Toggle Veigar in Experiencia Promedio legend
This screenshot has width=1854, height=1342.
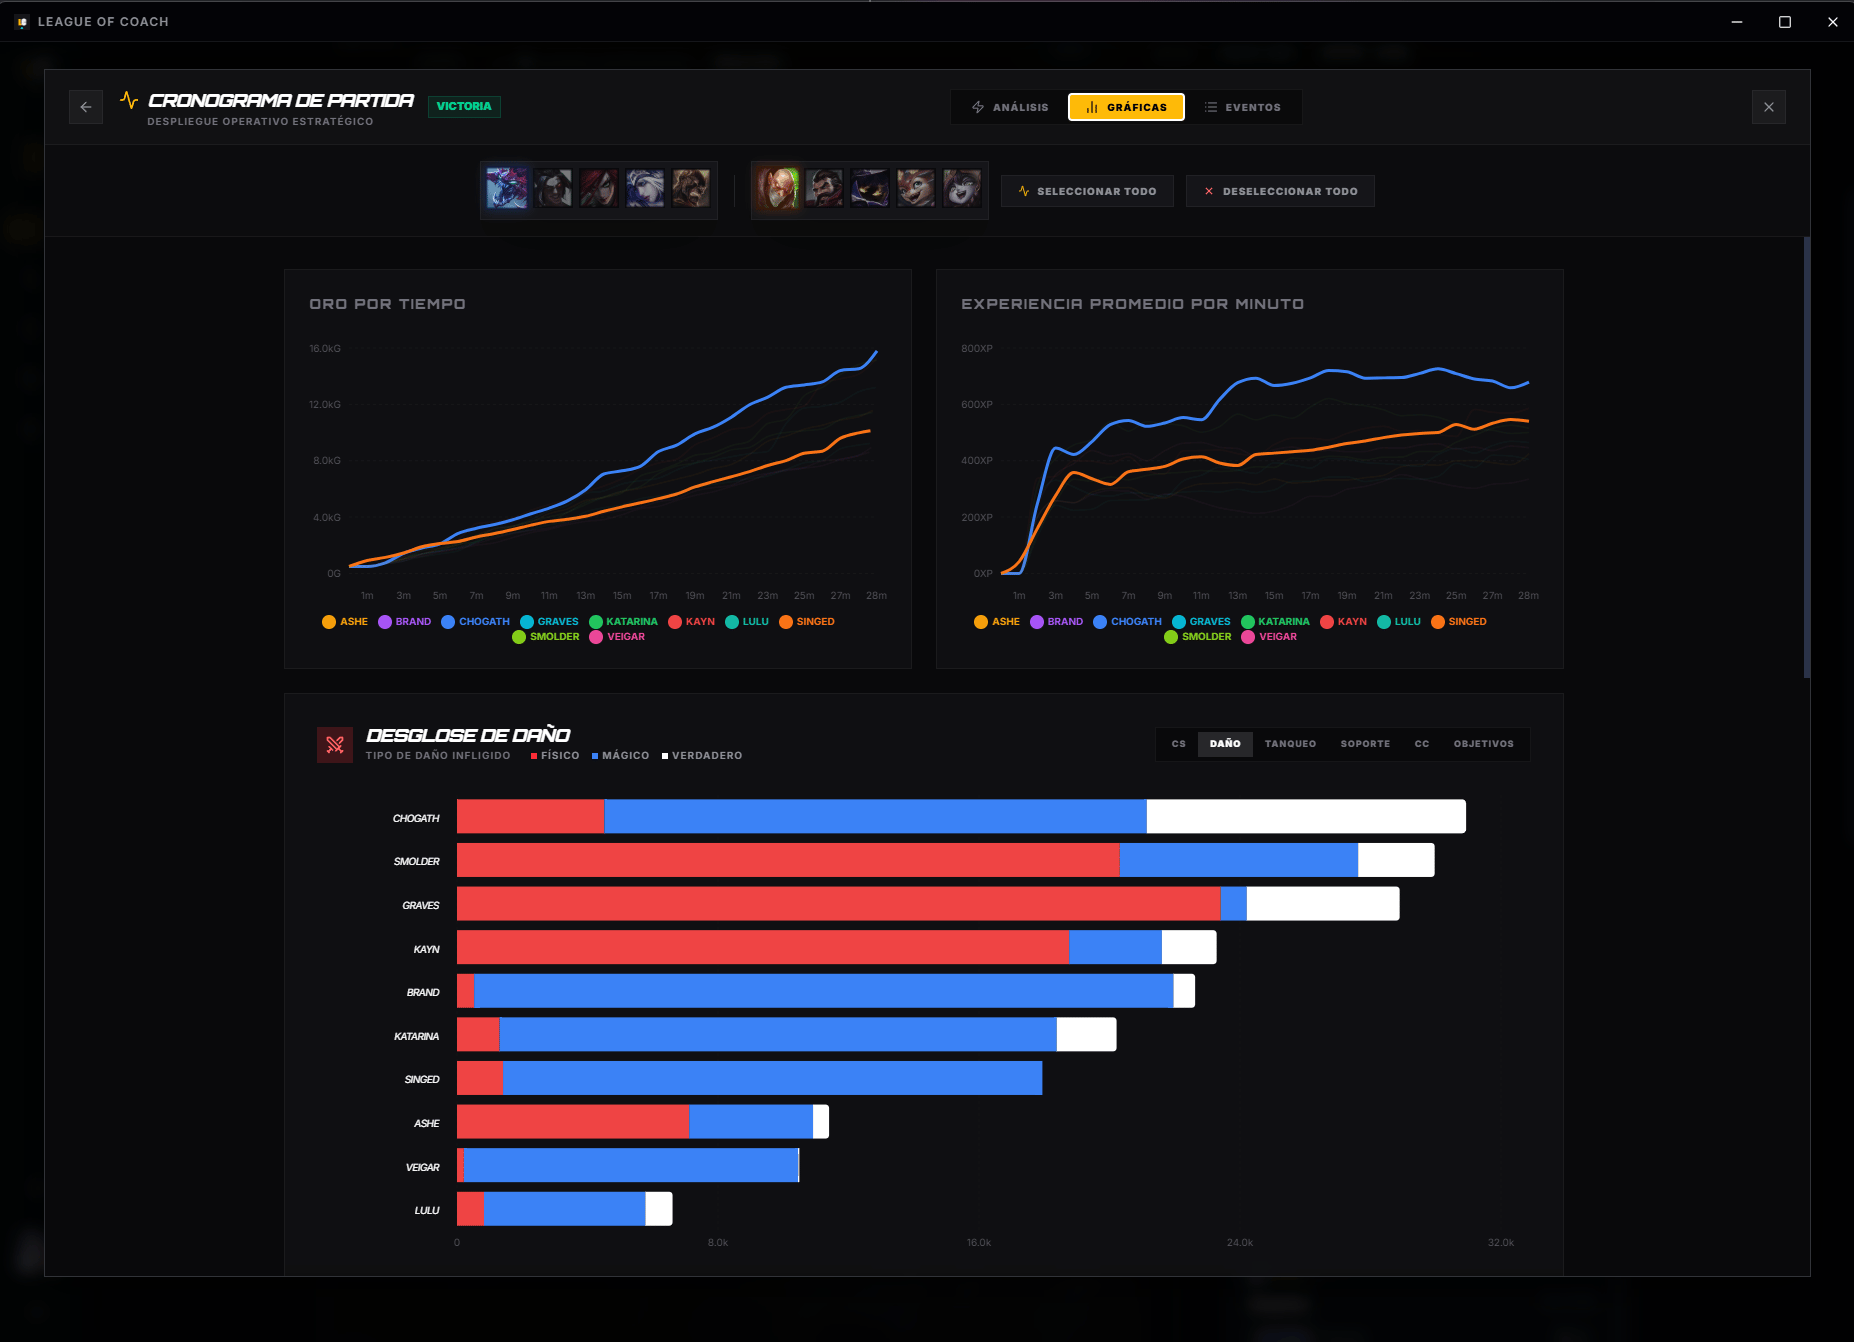pos(1269,637)
